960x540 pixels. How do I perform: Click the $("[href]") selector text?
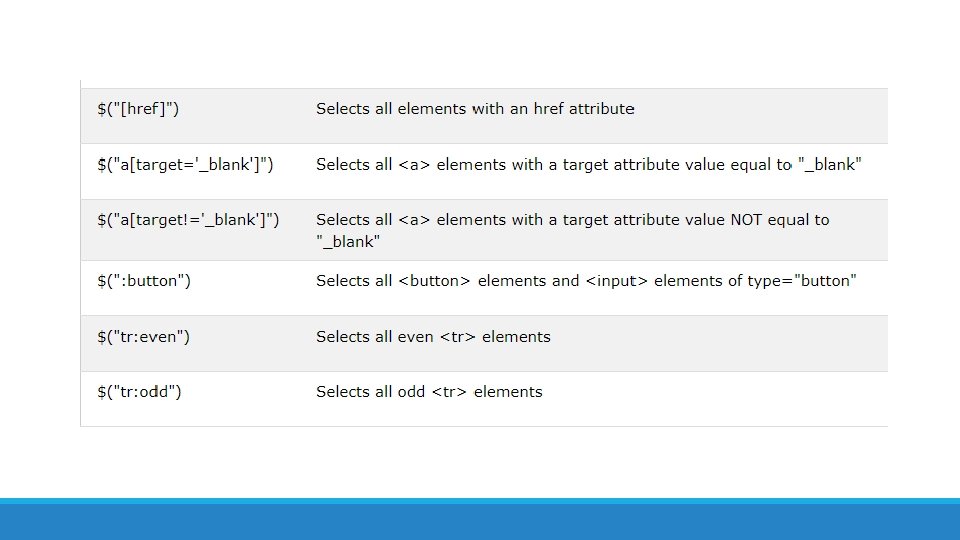tap(138, 109)
